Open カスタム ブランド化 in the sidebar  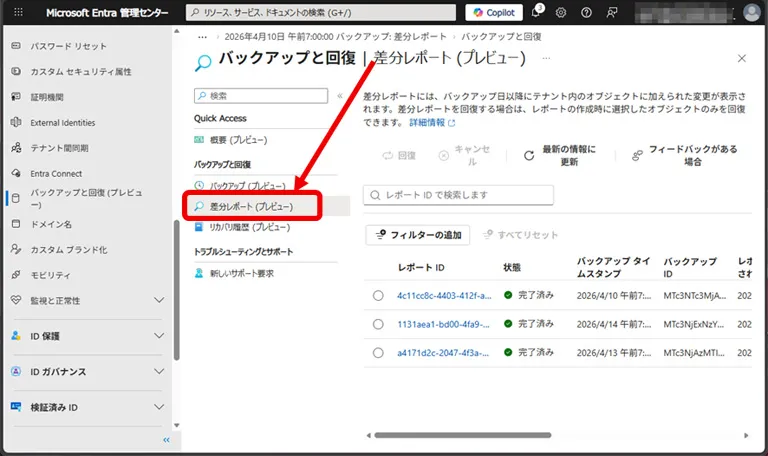(x=69, y=250)
